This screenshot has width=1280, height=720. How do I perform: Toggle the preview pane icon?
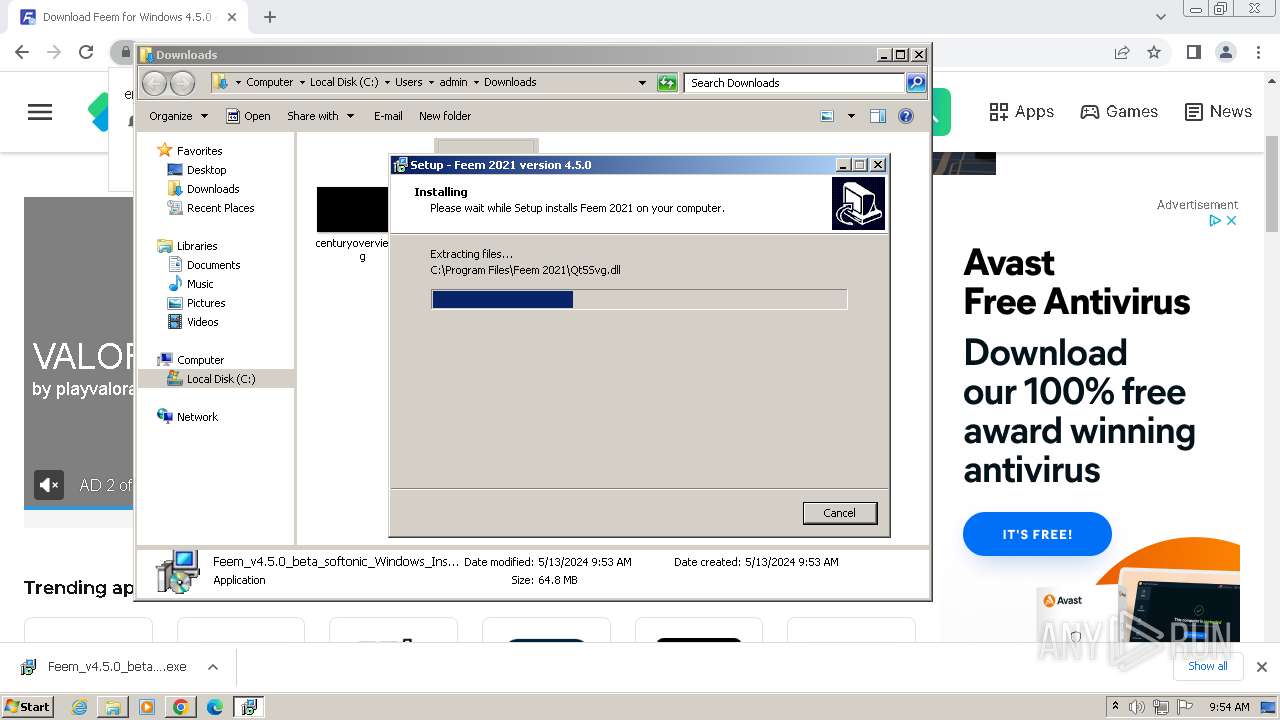click(x=878, y=116)
